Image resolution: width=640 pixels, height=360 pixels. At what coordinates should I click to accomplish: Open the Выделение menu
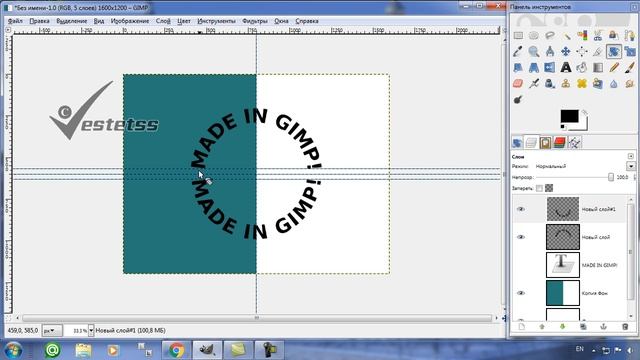click(x=71, y=21)
